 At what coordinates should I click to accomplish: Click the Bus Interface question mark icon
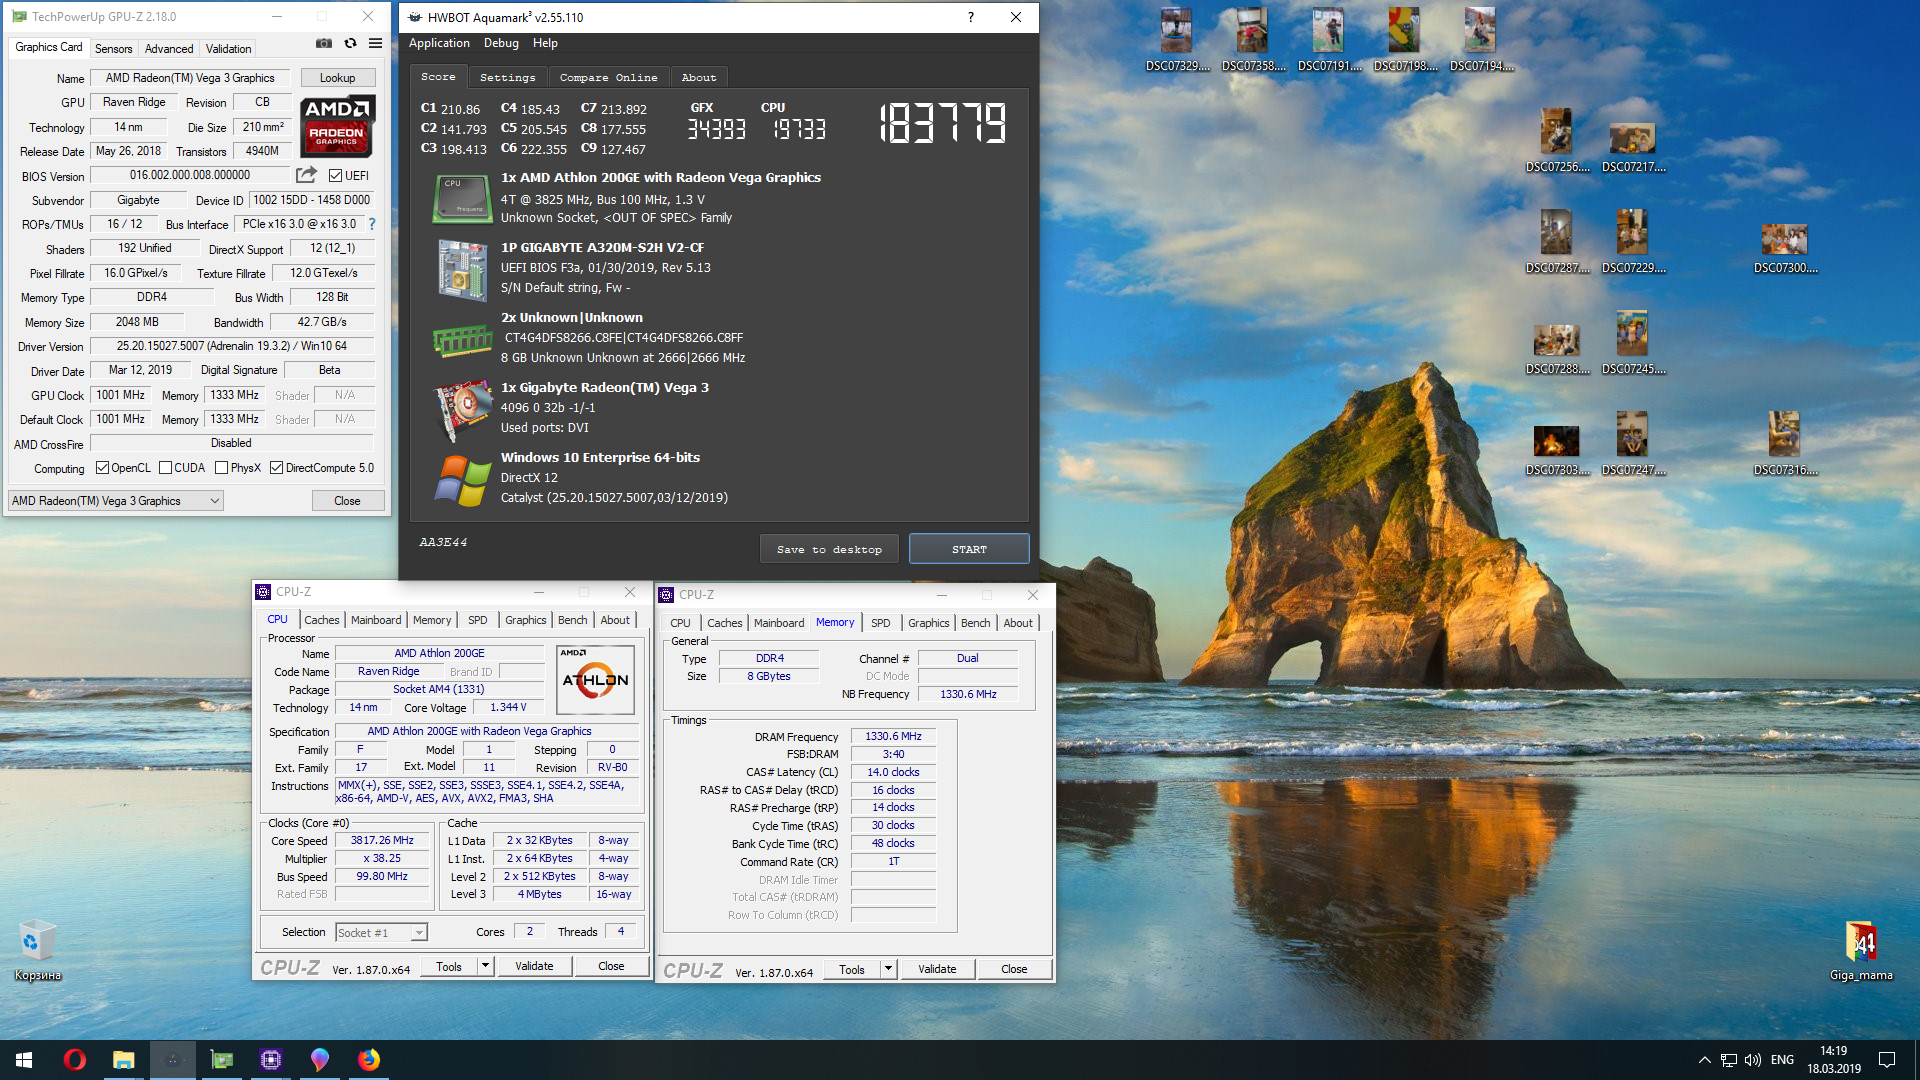point(372,224)
